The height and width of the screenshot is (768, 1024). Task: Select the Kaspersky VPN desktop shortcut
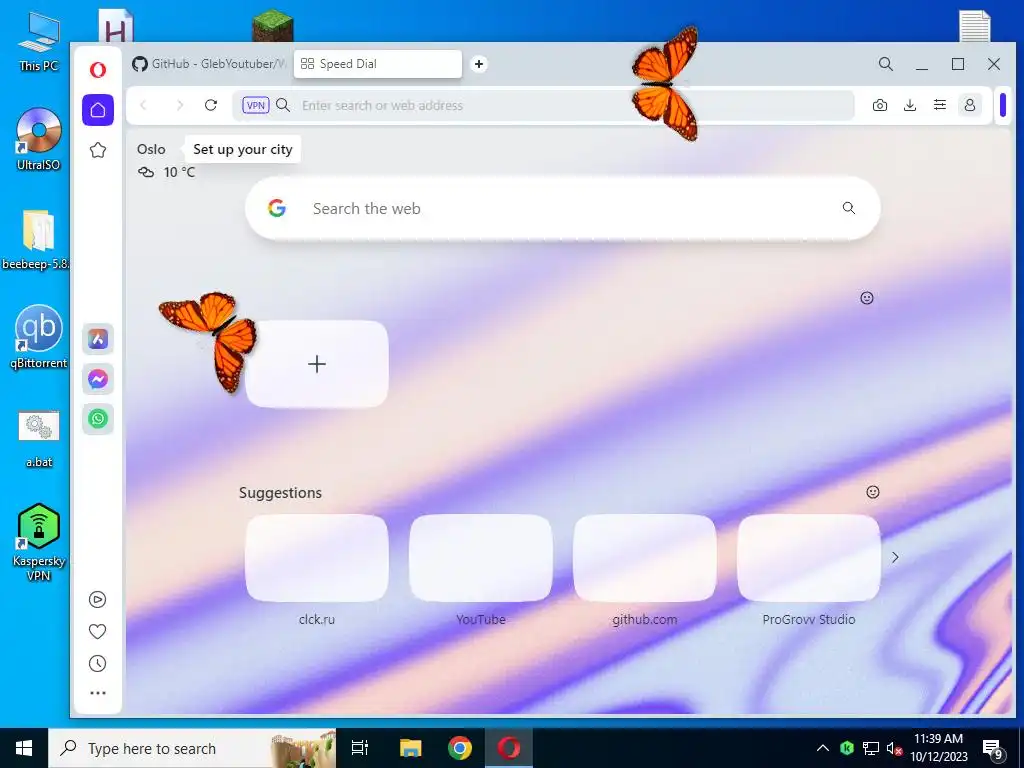coord(39,542)
